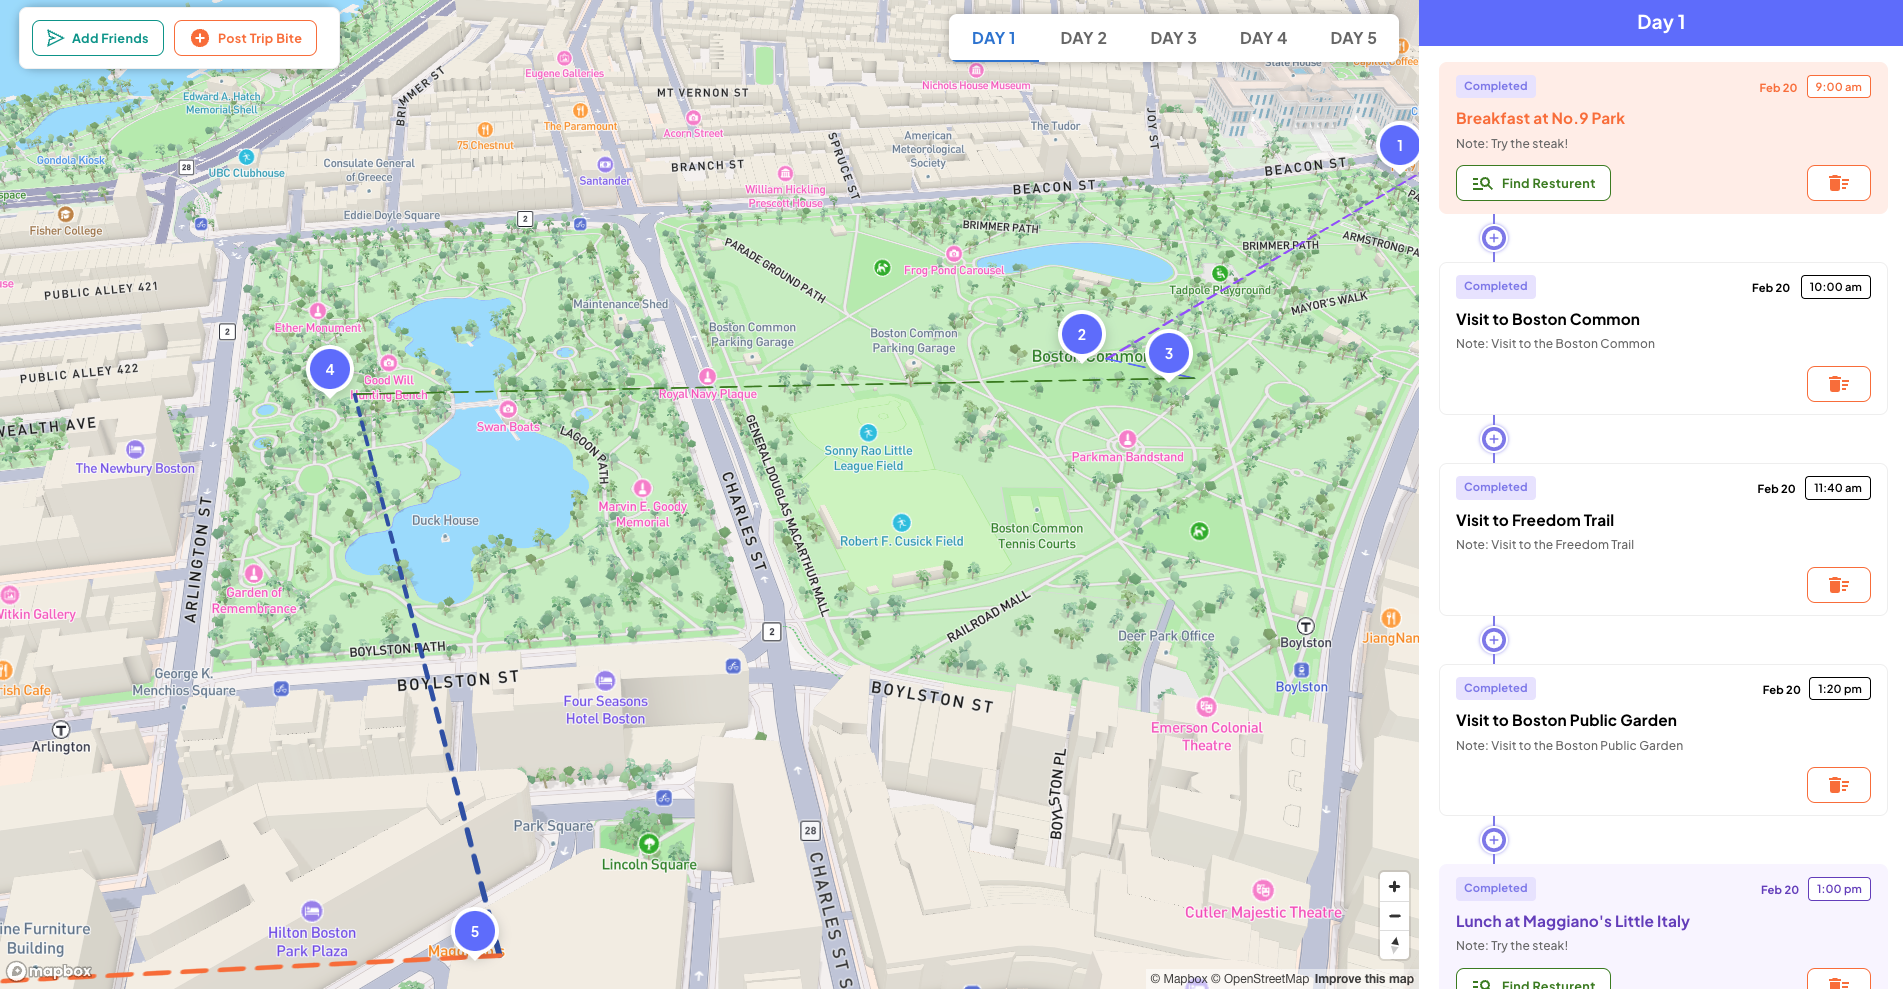Click the Completed badge on Breakfast card
Image resolution: width=1903 pixels, height=989 pixels.
pyautogui.click(x=1495, y=86)
